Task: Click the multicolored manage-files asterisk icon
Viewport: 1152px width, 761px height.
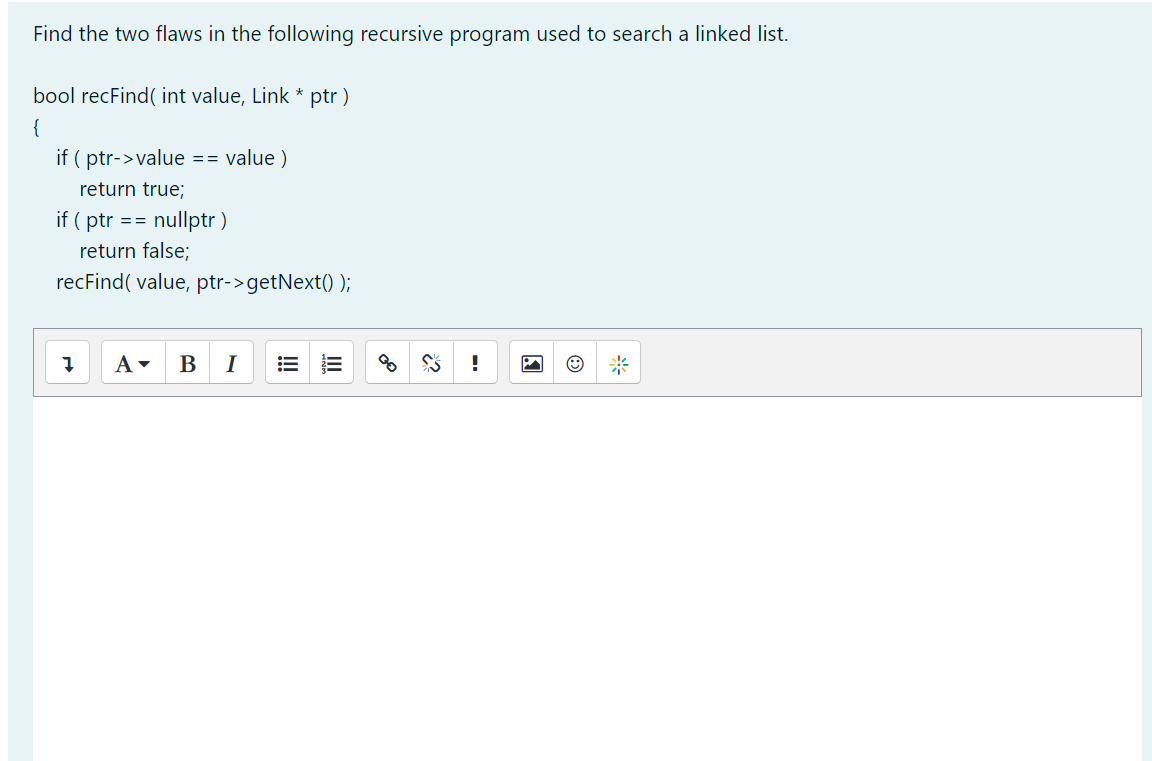Action: (x=619, y=362)
